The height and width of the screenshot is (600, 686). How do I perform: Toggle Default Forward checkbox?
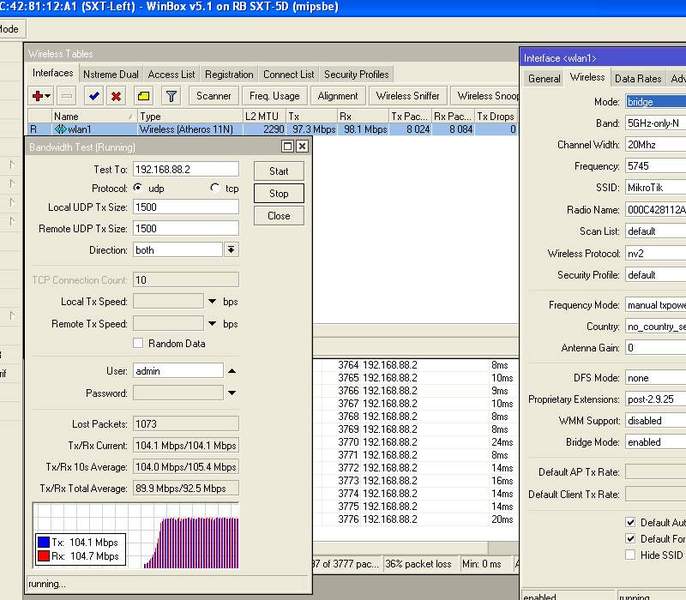[630, 539]
